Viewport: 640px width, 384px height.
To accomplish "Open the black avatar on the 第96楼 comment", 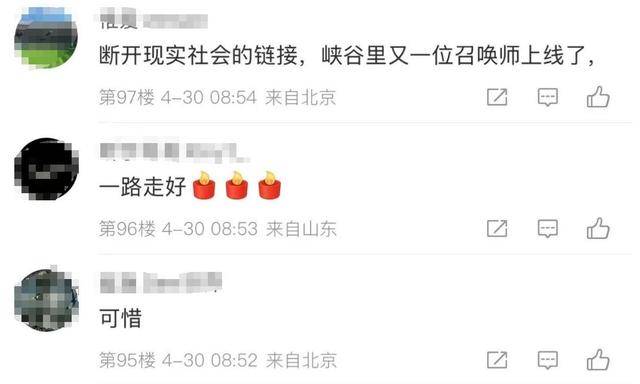I will (x=46, y=169).
